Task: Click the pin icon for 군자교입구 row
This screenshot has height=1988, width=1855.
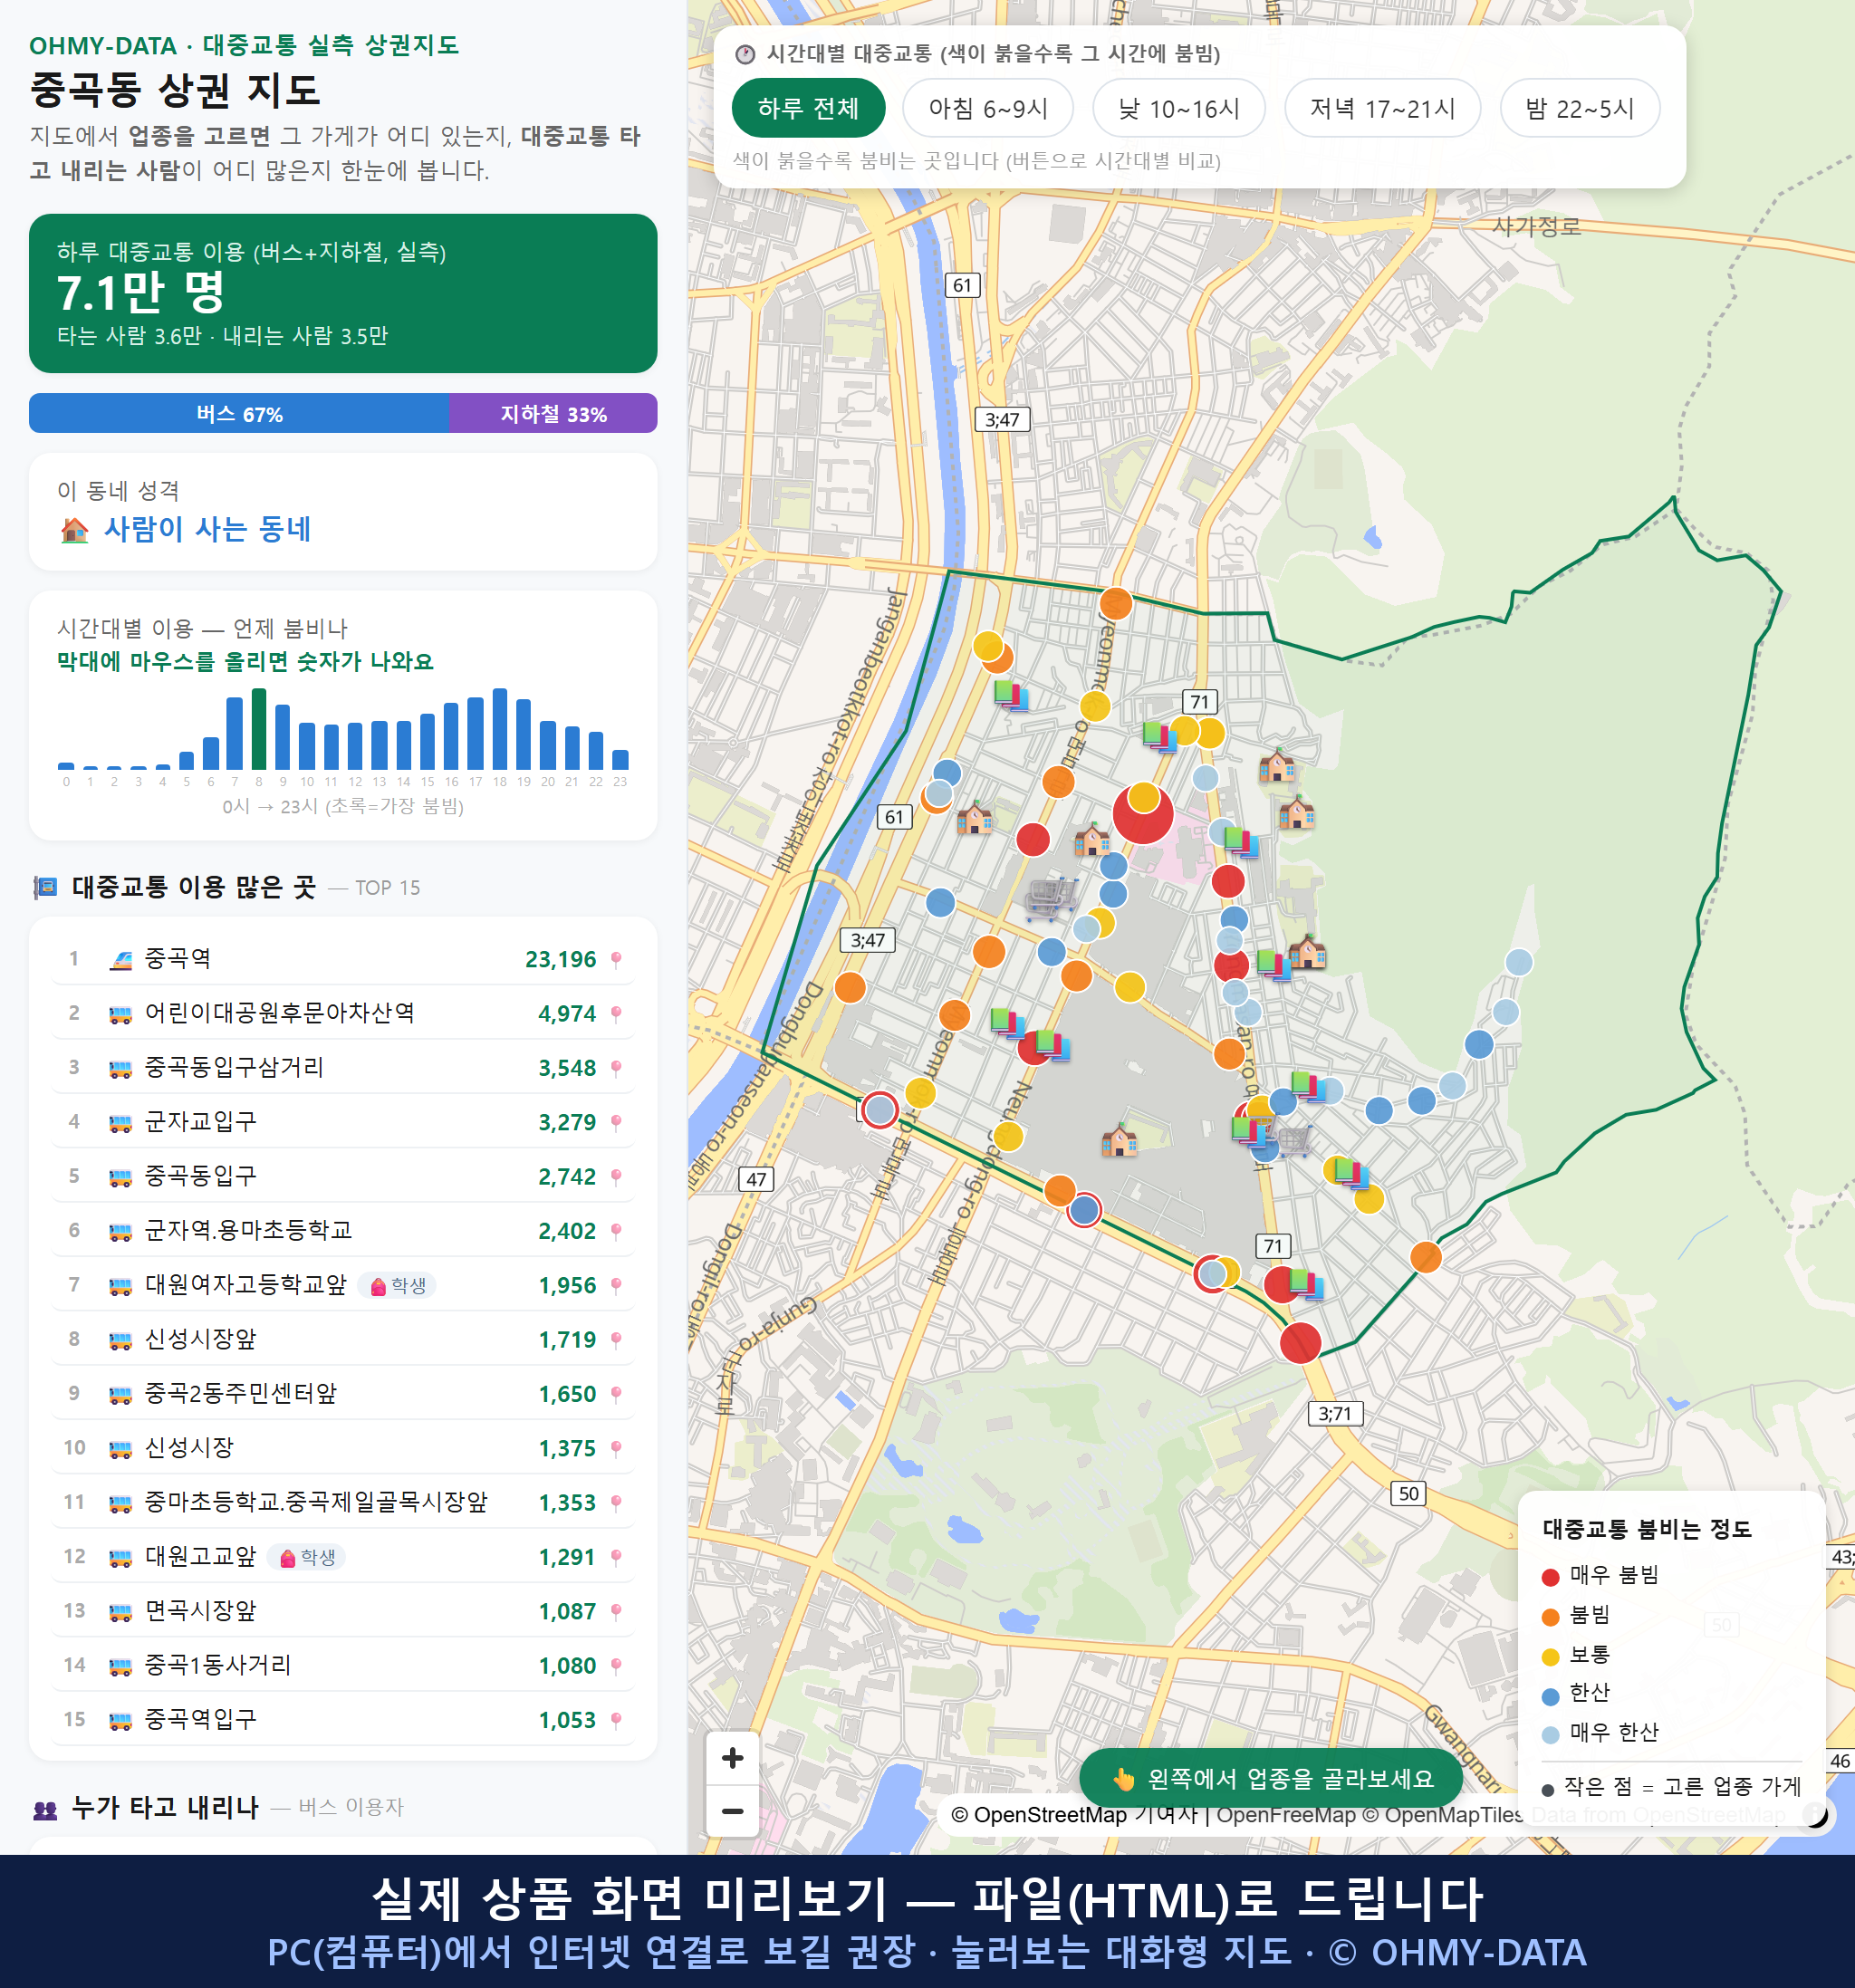Action: pos(616,1122)
